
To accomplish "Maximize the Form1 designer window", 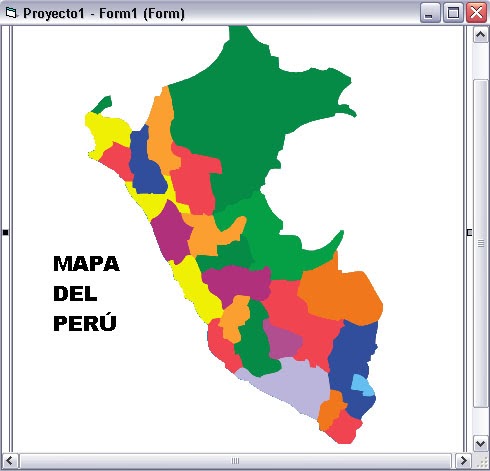I will [x=453, y=13].
